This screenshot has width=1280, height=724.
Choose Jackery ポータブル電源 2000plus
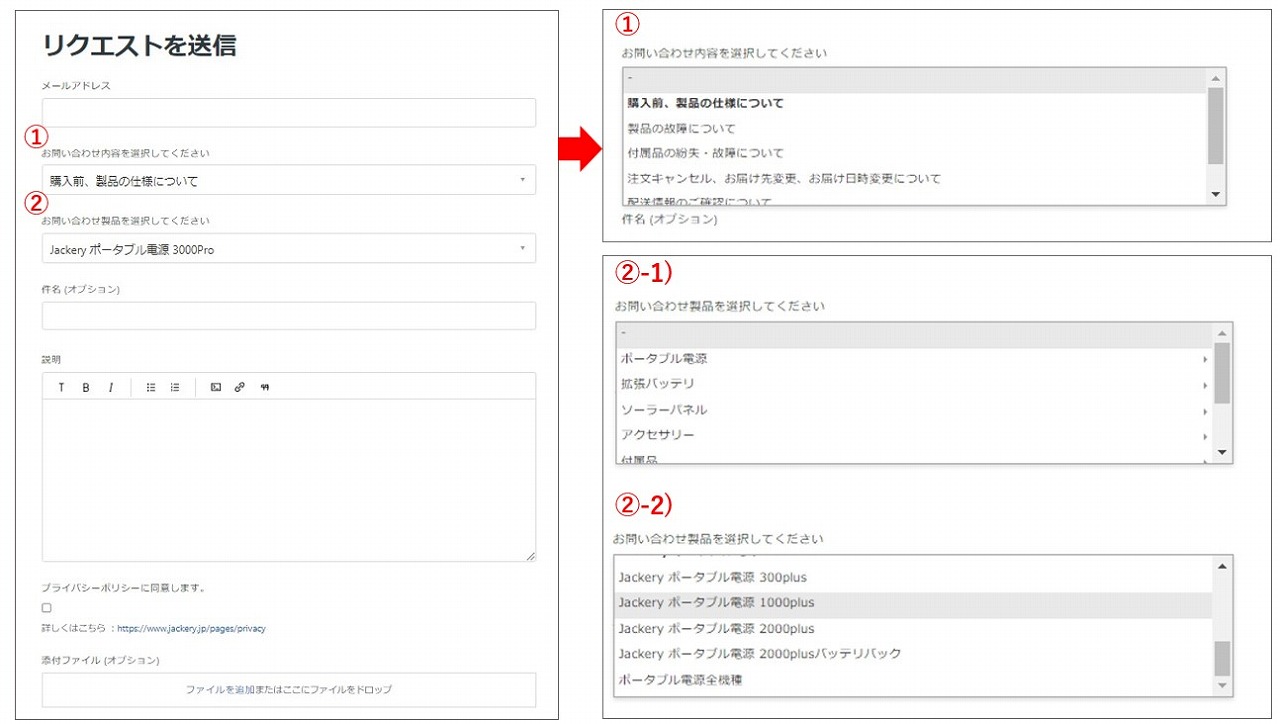(913, 629)
